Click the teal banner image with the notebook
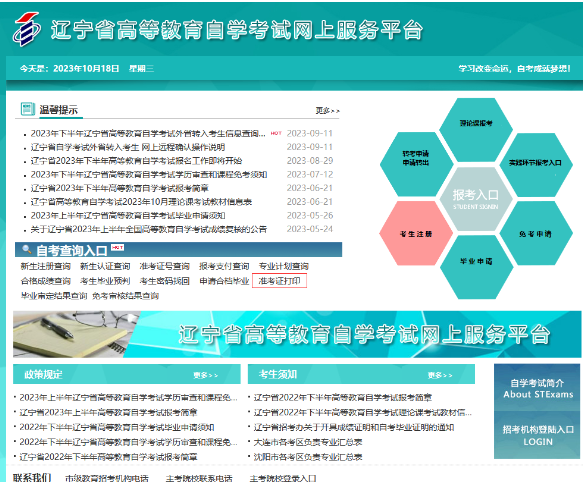Image resolution: width=583 pixels, height=482 pixels. click(297, 334)
